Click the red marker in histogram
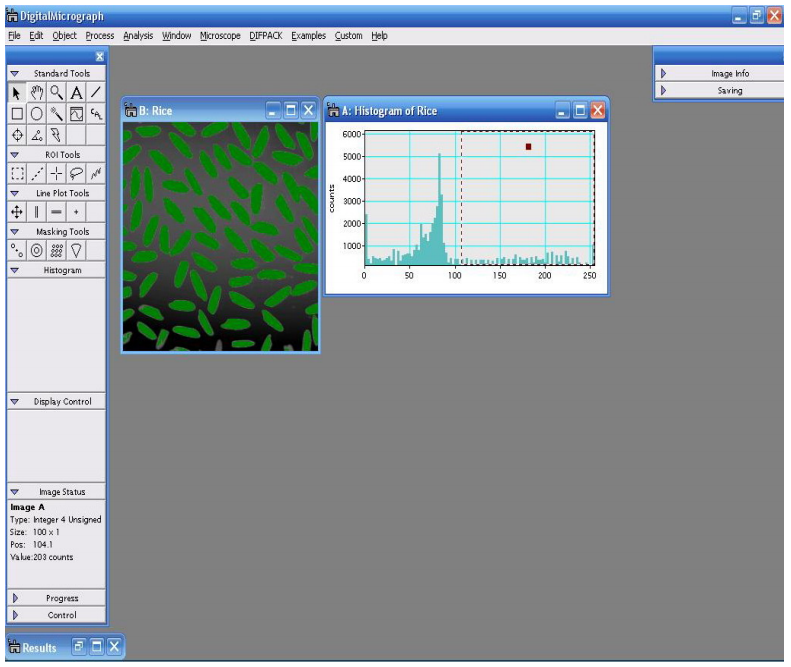Viewport: 791px width, 667px height. pos(529,147)
